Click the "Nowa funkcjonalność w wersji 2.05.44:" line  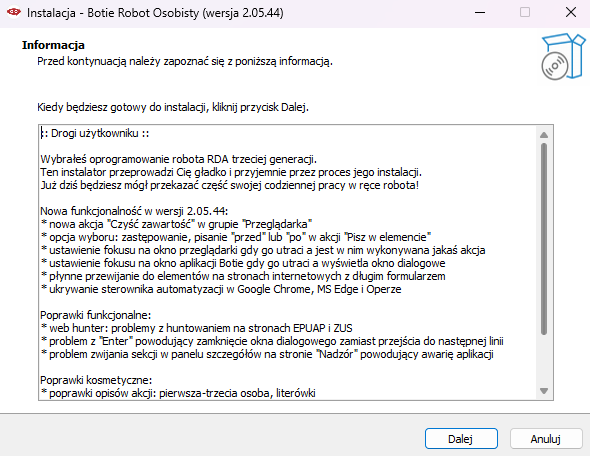(134, 211)
